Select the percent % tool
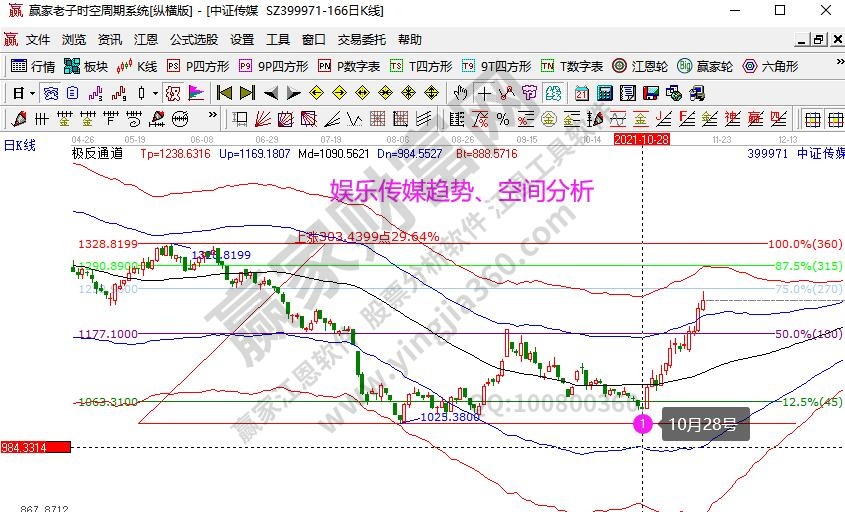The image size is (845, 512). 503,119
